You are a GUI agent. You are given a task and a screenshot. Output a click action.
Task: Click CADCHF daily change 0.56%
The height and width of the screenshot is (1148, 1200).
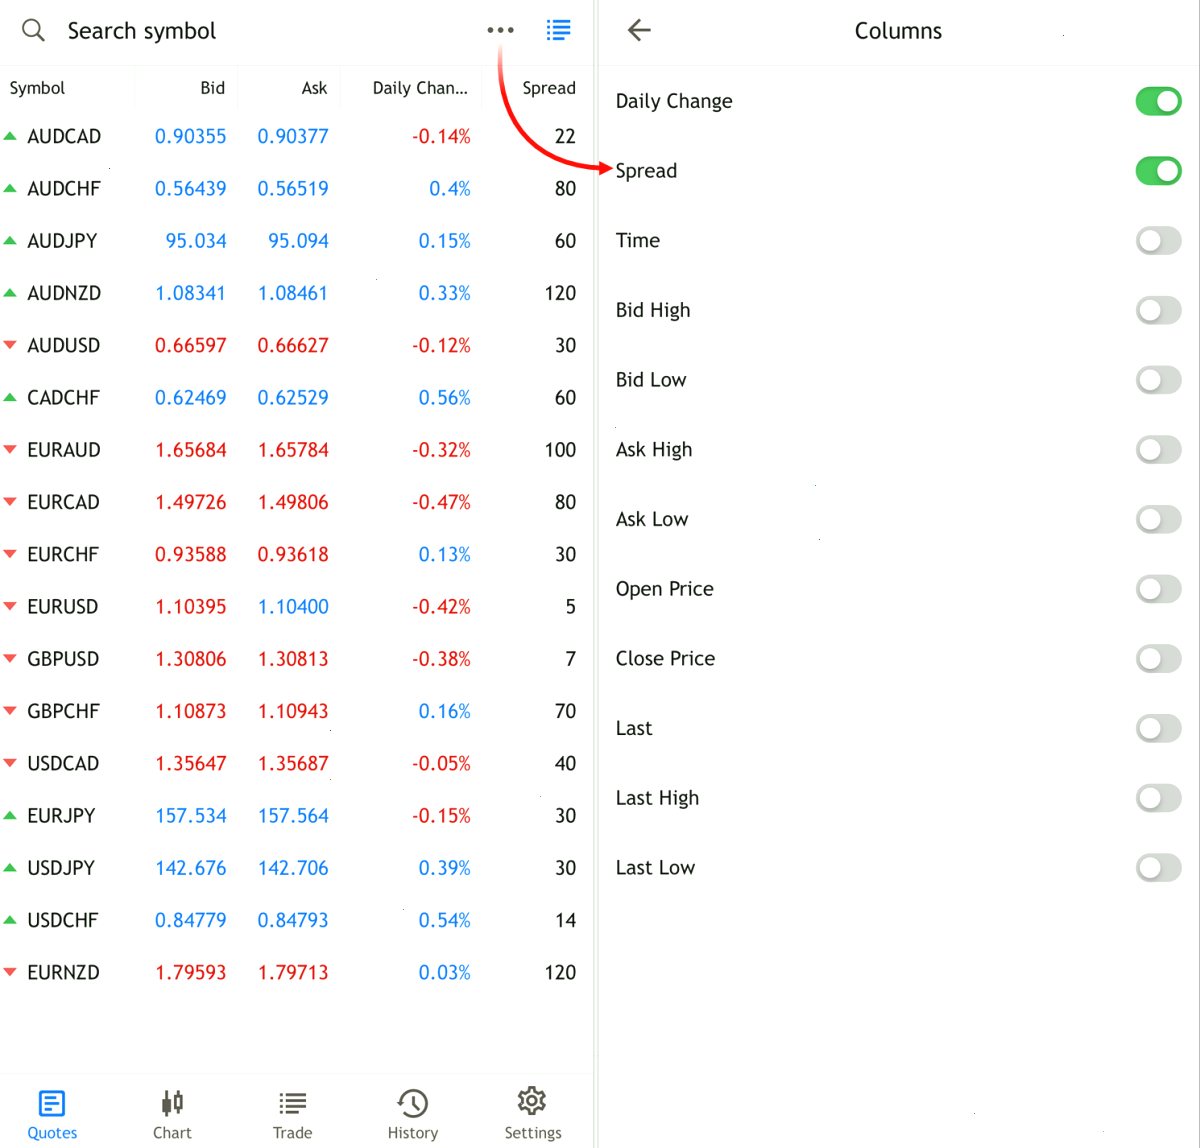444,398
